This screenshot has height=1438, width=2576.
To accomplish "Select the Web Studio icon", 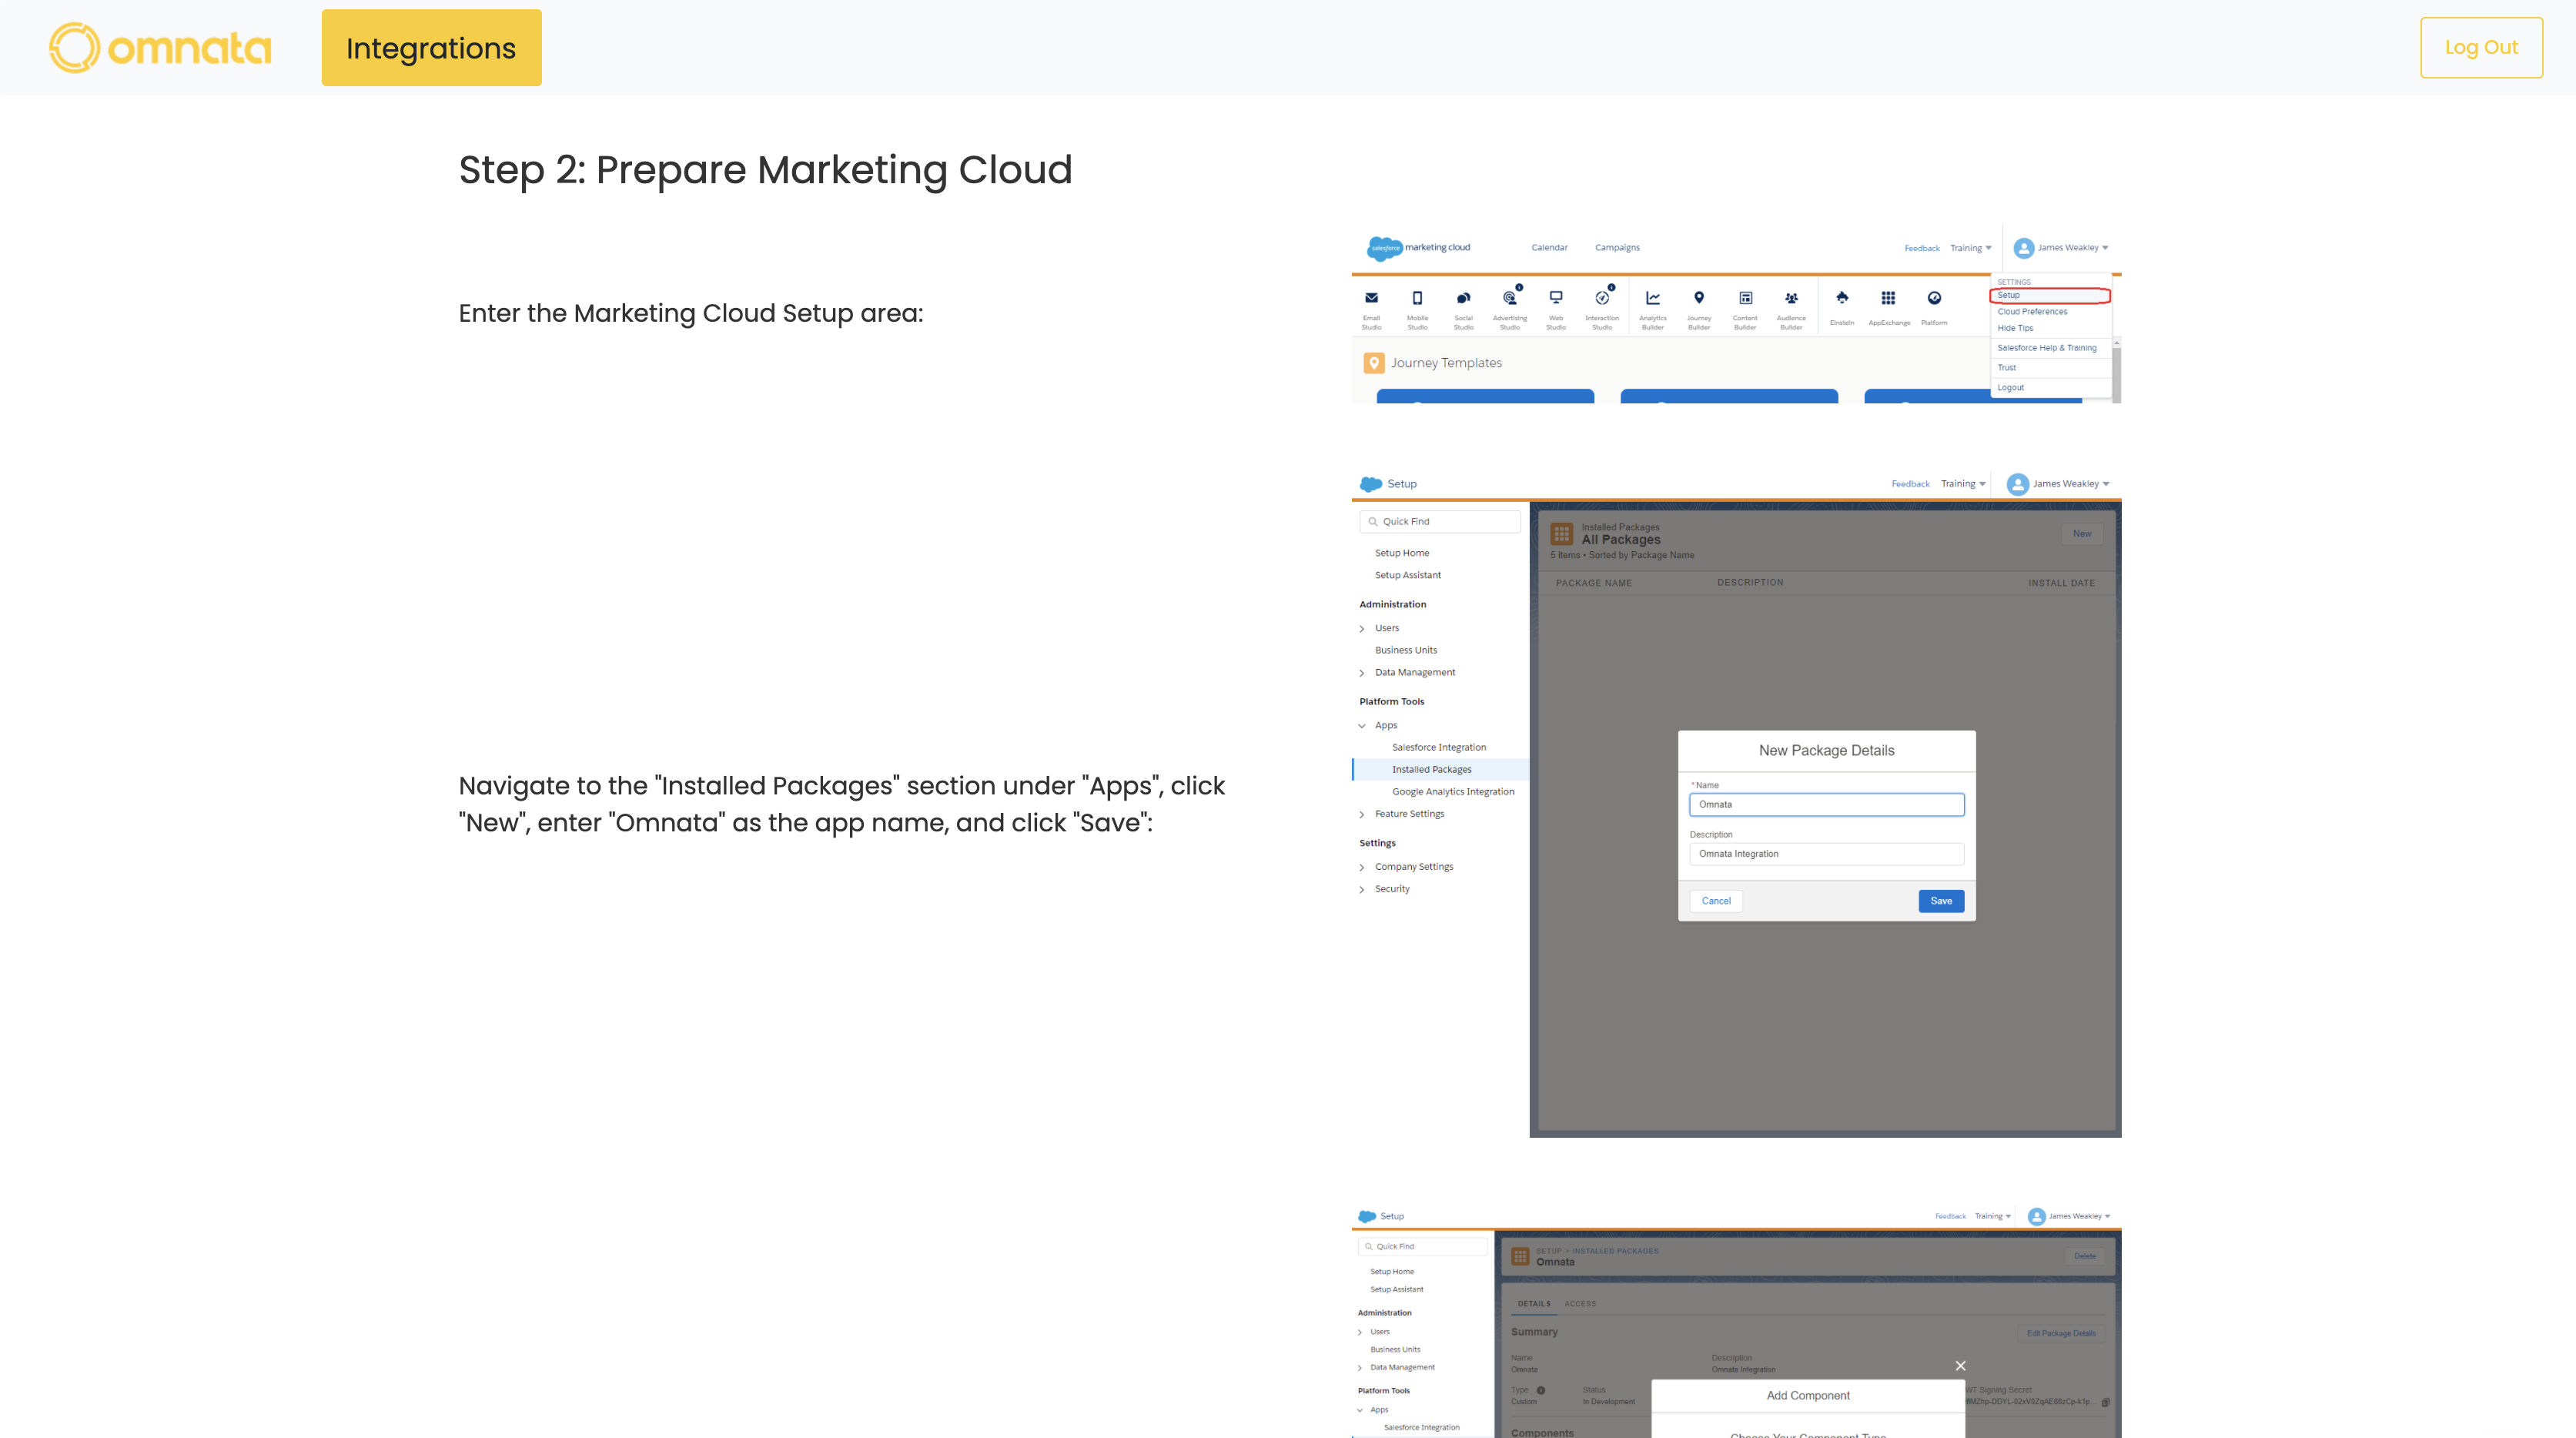I will click(x=1556, y=298).
